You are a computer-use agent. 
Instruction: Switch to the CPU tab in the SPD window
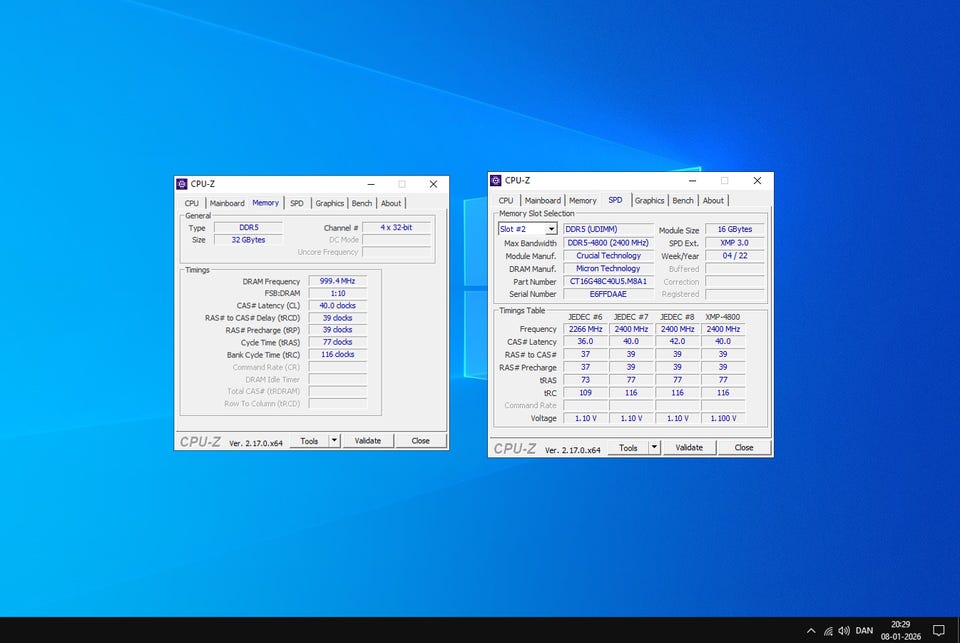(x=506, y=200)
